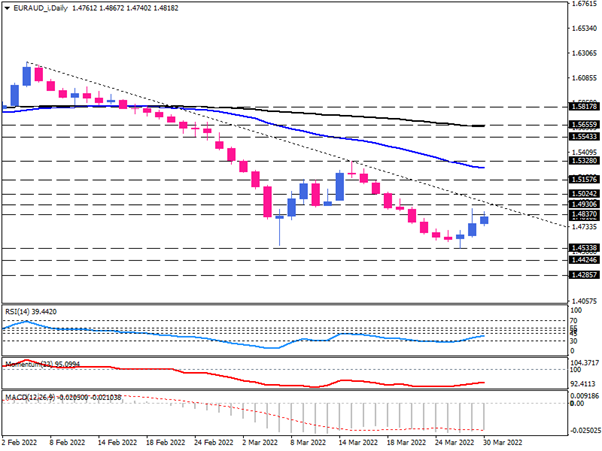
Task: Click the last blue candlestick on chart
Action: pyautogui.click(x=485, y=220)
